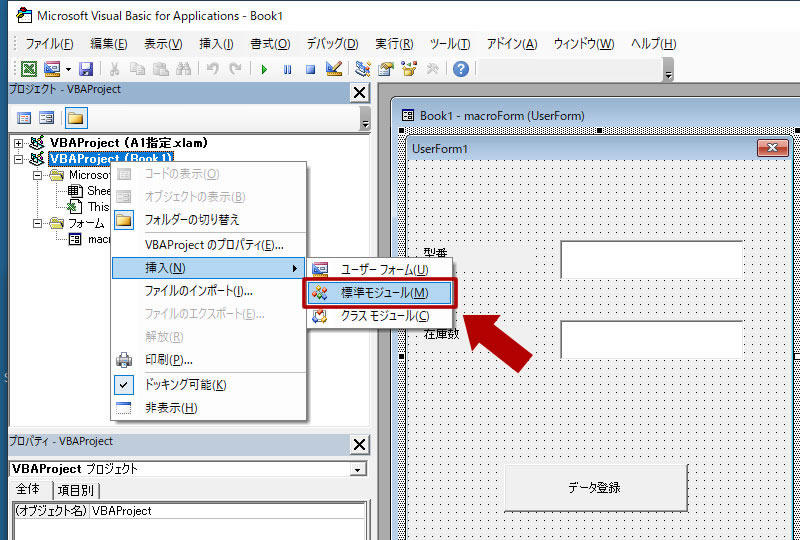The height and width of the screenshot is (540, 800).
Task: Expand VBAProject (A1指定.xlam) tree node
Action: 19,143
